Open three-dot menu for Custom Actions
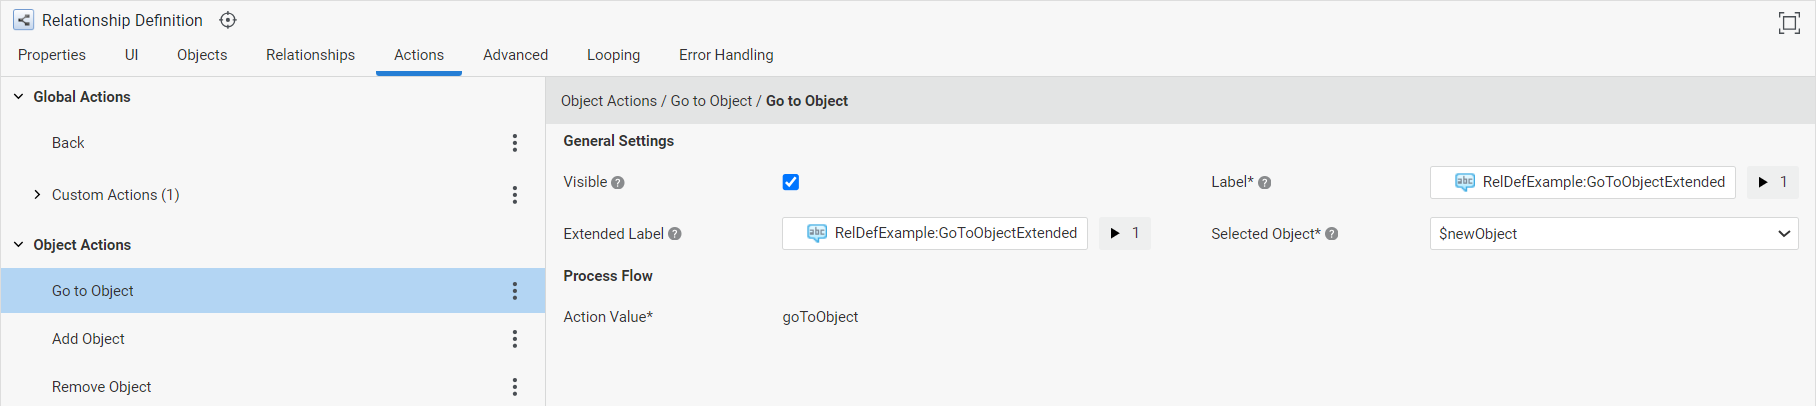Image resolution: width=1816 pixels, height=406 pixels. tap(515, 195)
